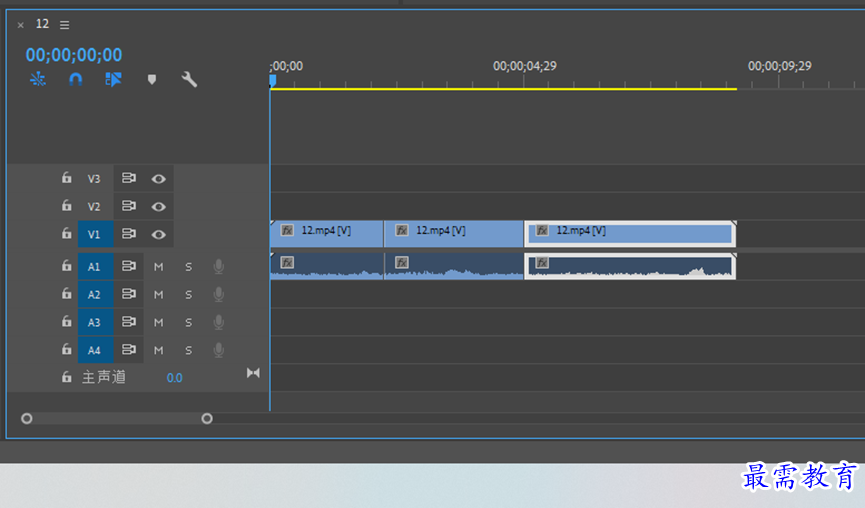Toggle sync lock on V2 track
The height and width of the screenshot is (508, 865).
tap(129, 205)
